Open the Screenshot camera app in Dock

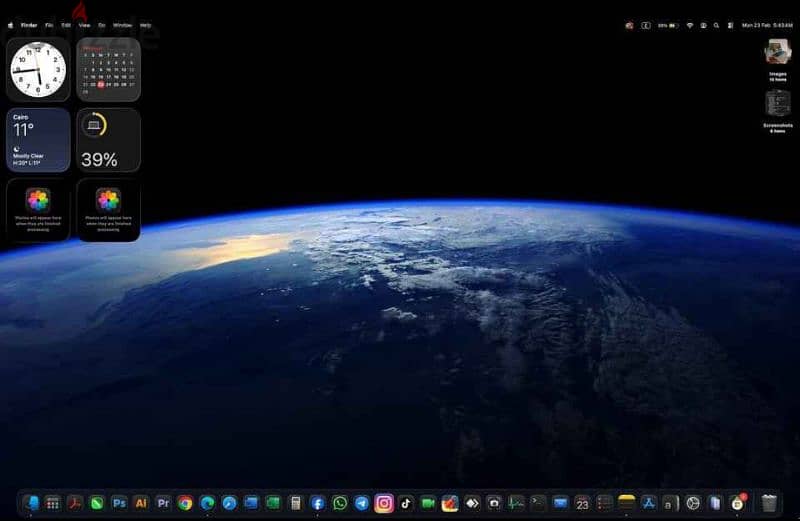(x=494, y=503)
